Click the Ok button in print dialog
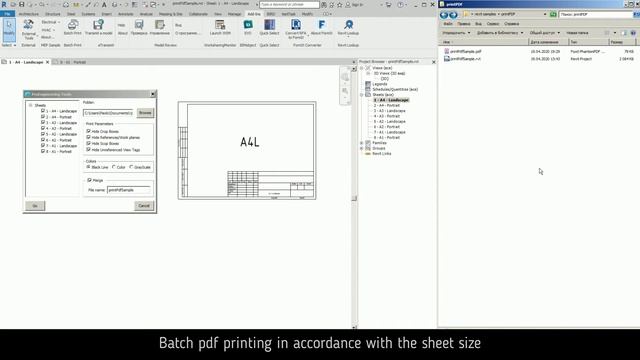This screenshot has width=640, height=360. 35,206
